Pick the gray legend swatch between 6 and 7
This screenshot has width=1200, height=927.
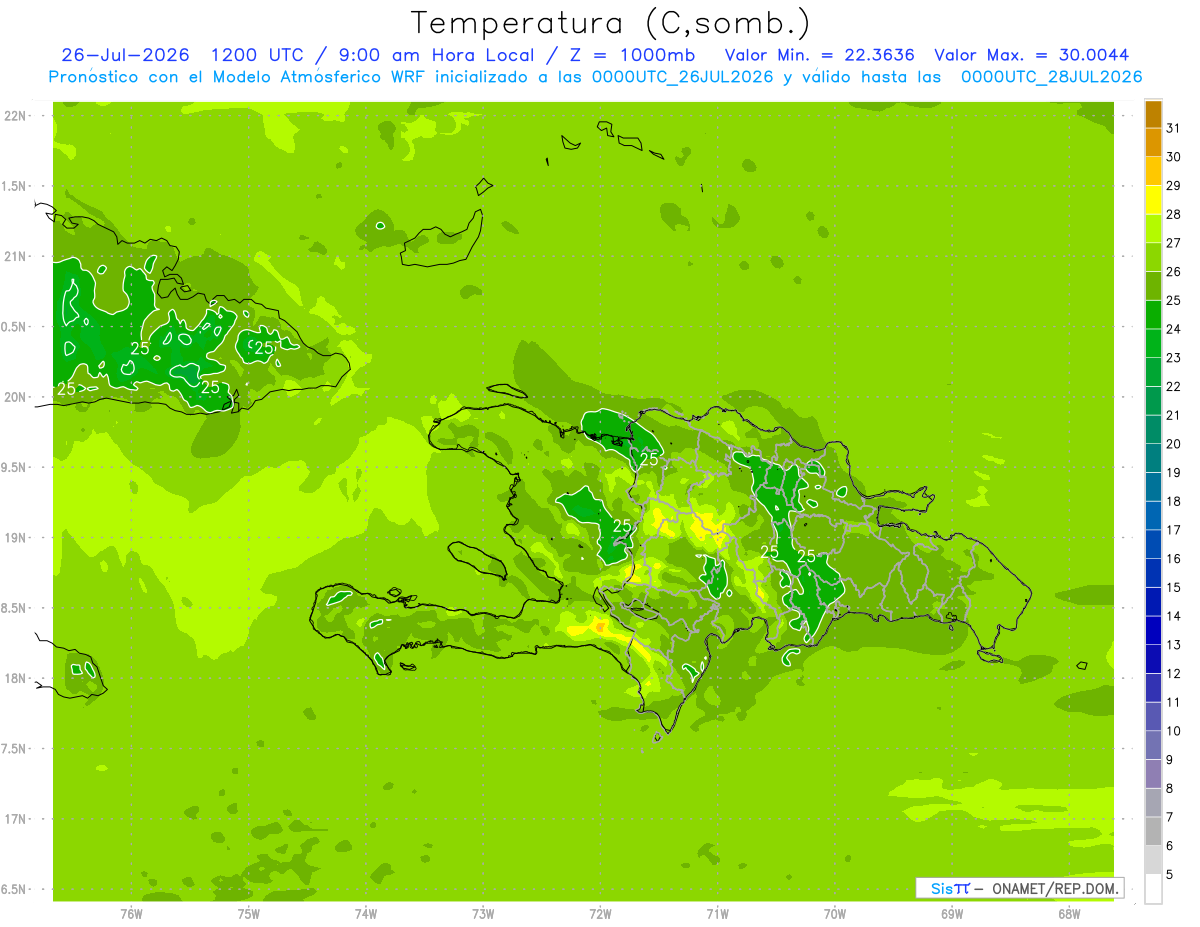click(x=1153, y=832)
